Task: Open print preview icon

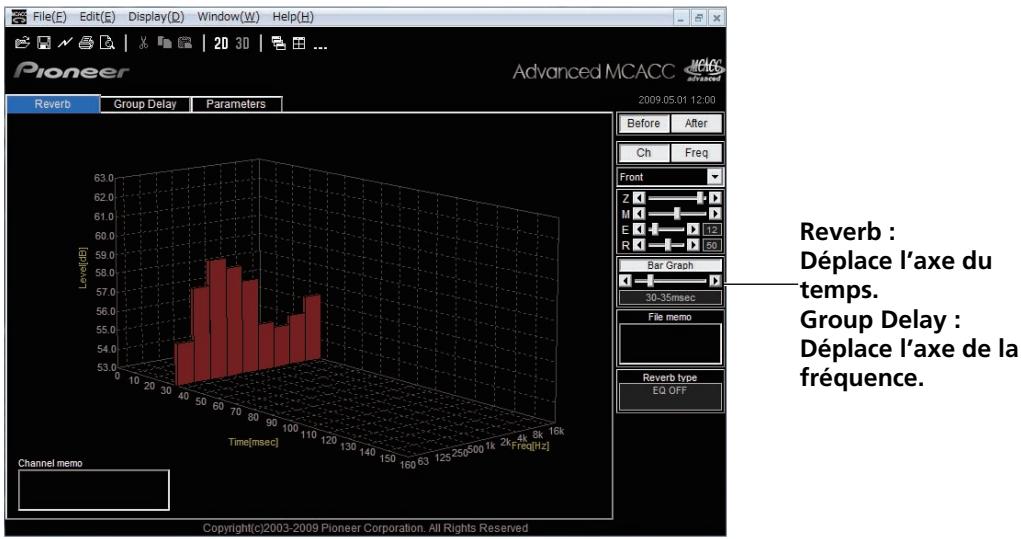Action: click(x=107, y=43)
